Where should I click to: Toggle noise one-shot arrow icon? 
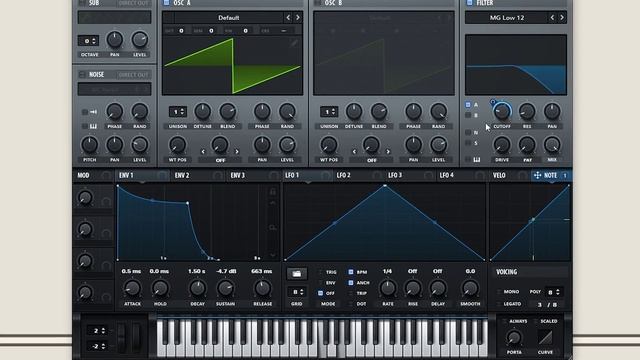click(x=93, y=111)
